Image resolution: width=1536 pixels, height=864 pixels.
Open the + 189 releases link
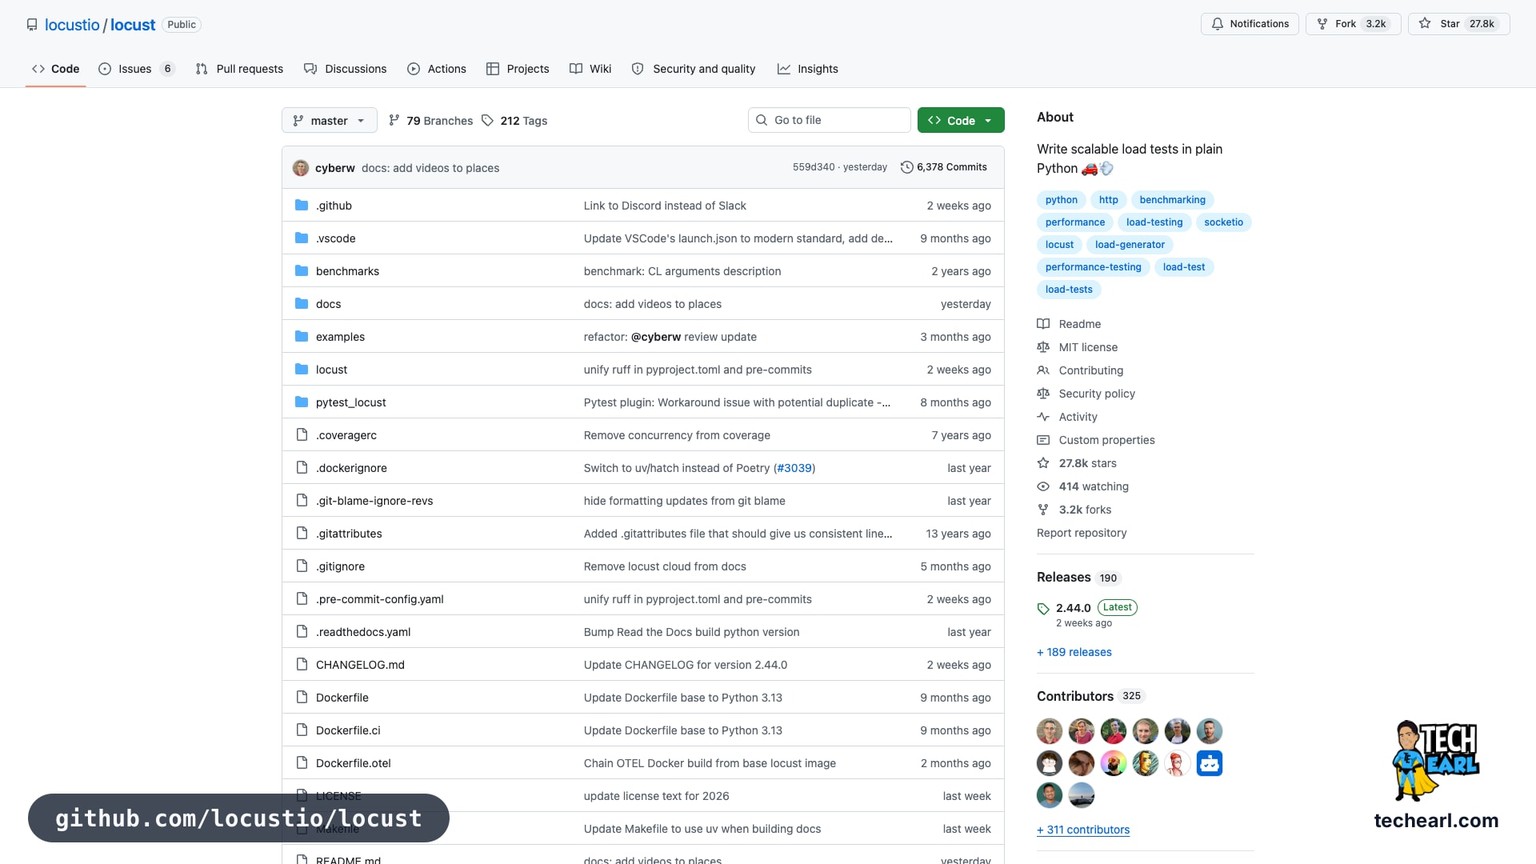[1074, 652]
